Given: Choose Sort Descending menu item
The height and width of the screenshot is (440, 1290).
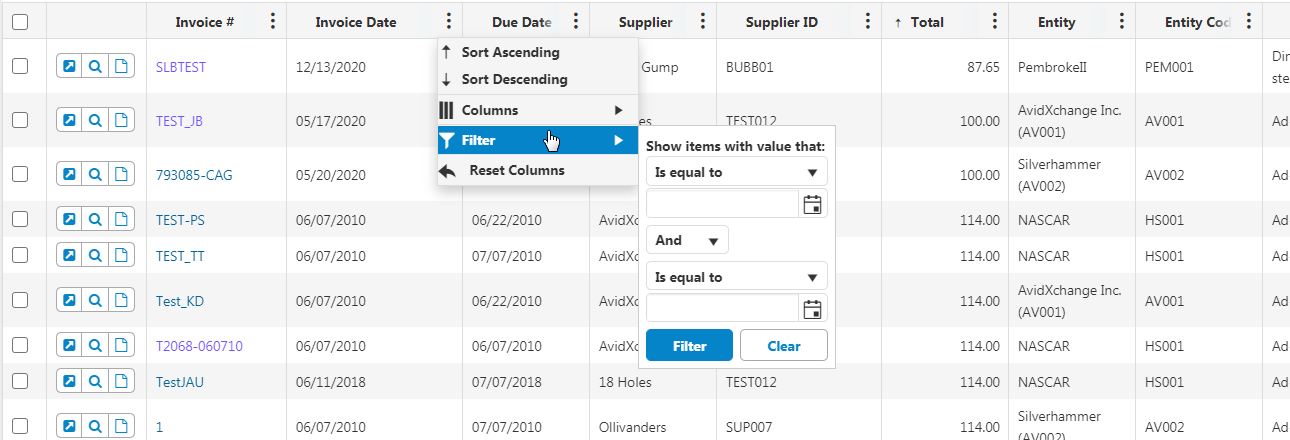Looking at the screenshot, I should coord(514,79).
